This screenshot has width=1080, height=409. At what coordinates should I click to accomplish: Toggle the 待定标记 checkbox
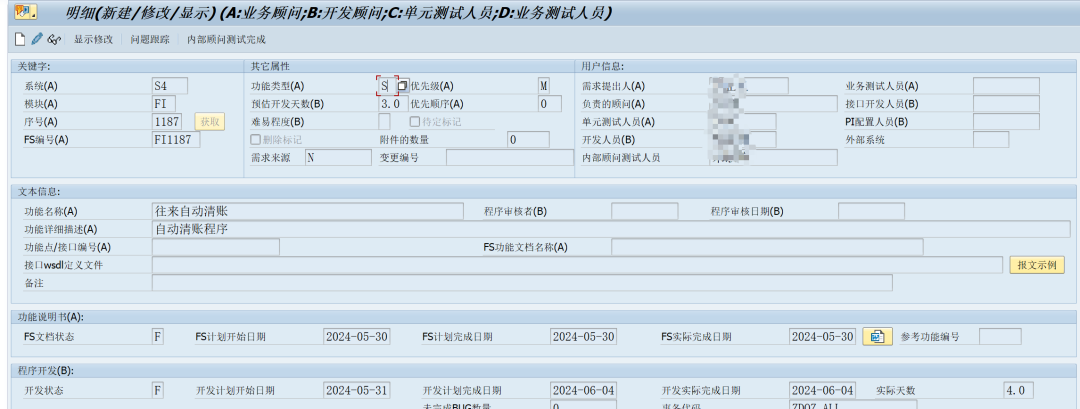coord(415,122)
